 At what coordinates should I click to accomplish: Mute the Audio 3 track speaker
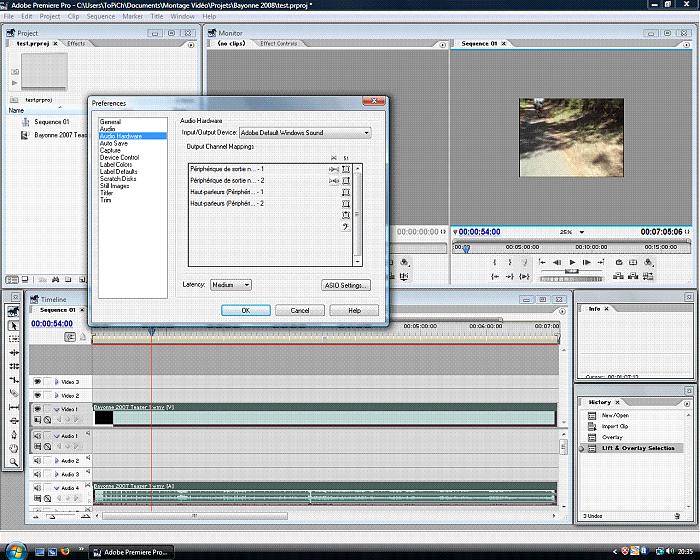point(38,474)
